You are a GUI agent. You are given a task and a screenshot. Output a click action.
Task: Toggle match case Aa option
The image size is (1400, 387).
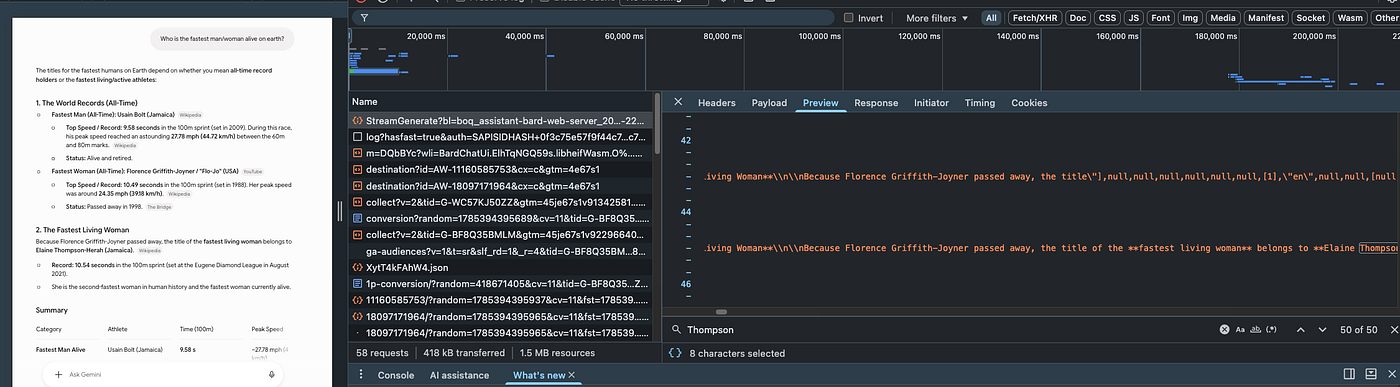click(x=1241, y=329)
